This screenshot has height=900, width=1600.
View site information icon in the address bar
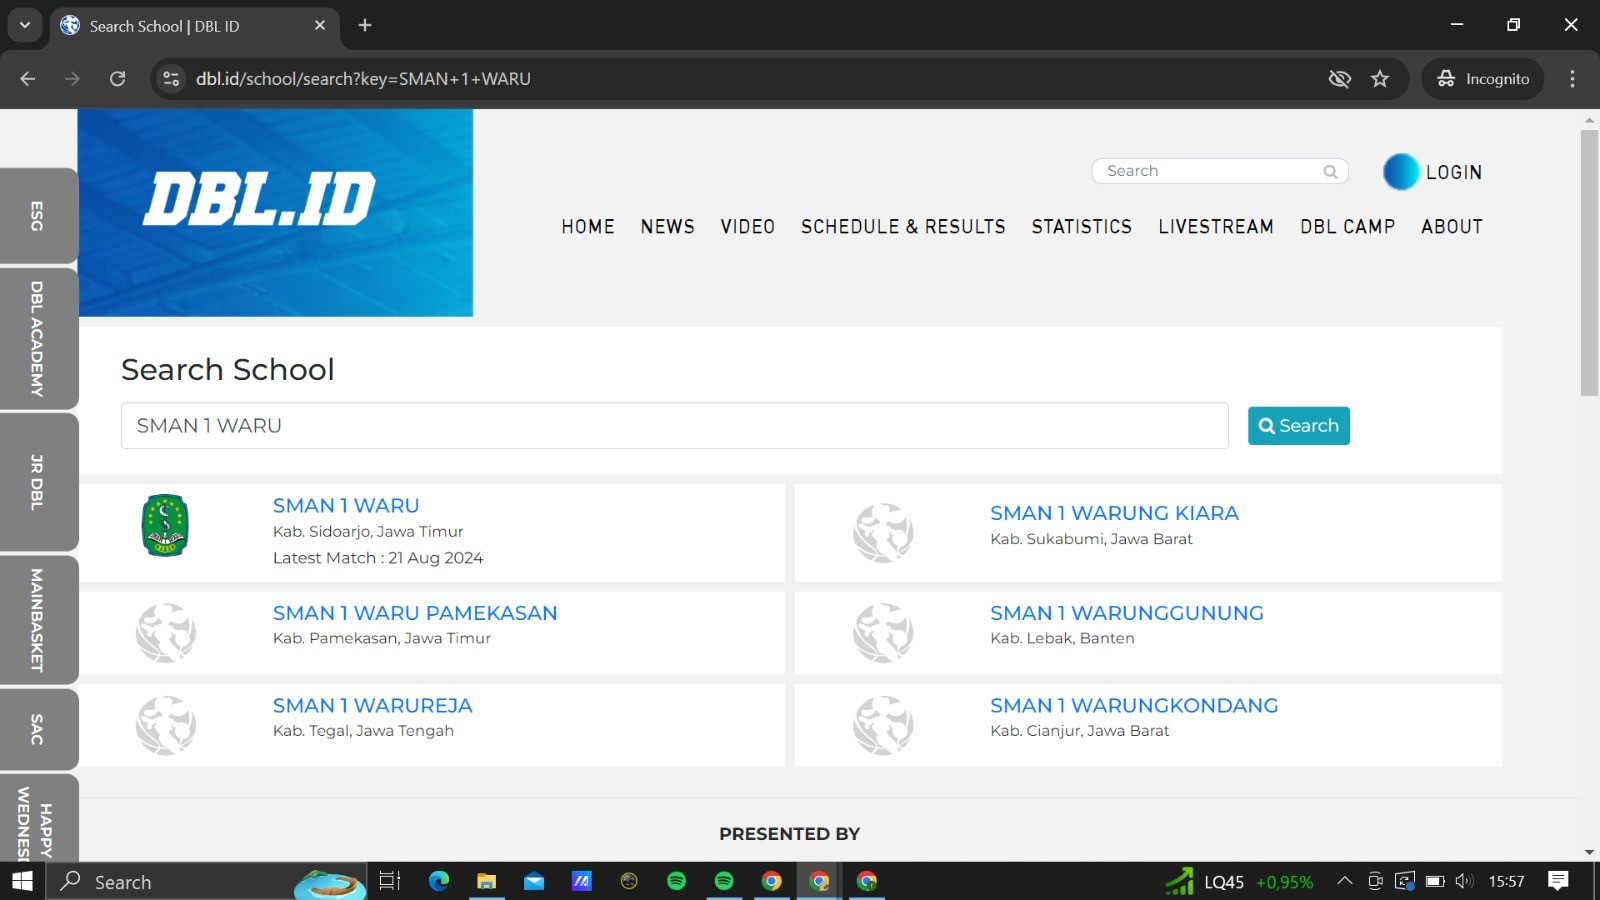coord(171,79)
